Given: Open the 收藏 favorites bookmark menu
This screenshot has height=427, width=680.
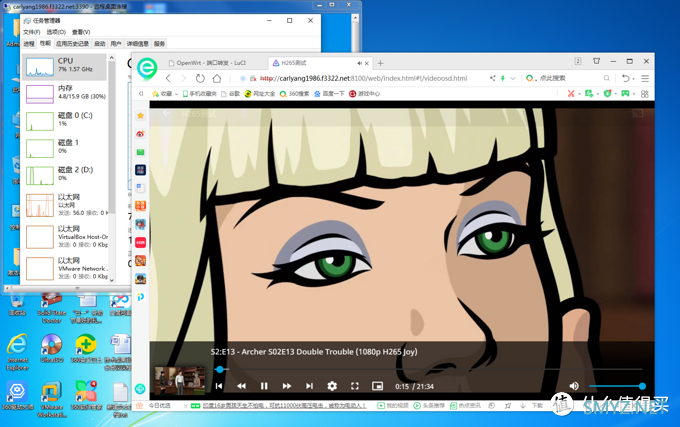Looking at the screenshot, I should click(x=165, y=94).
